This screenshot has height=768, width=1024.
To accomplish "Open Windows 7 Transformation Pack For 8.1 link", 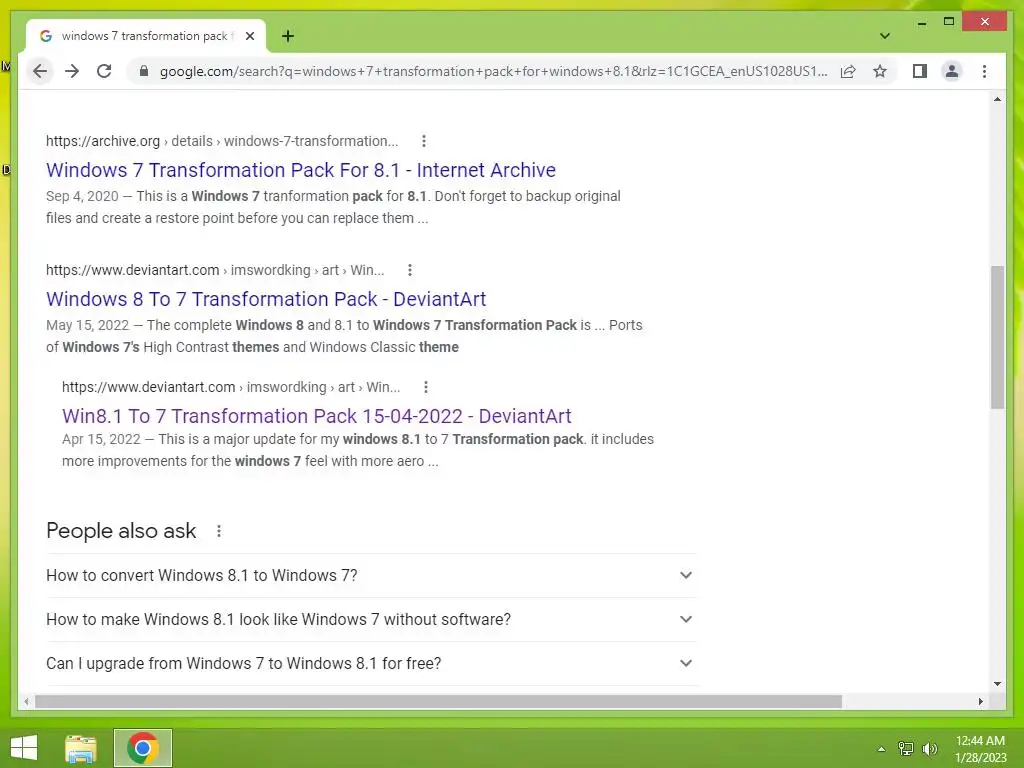I will [301, 170].
